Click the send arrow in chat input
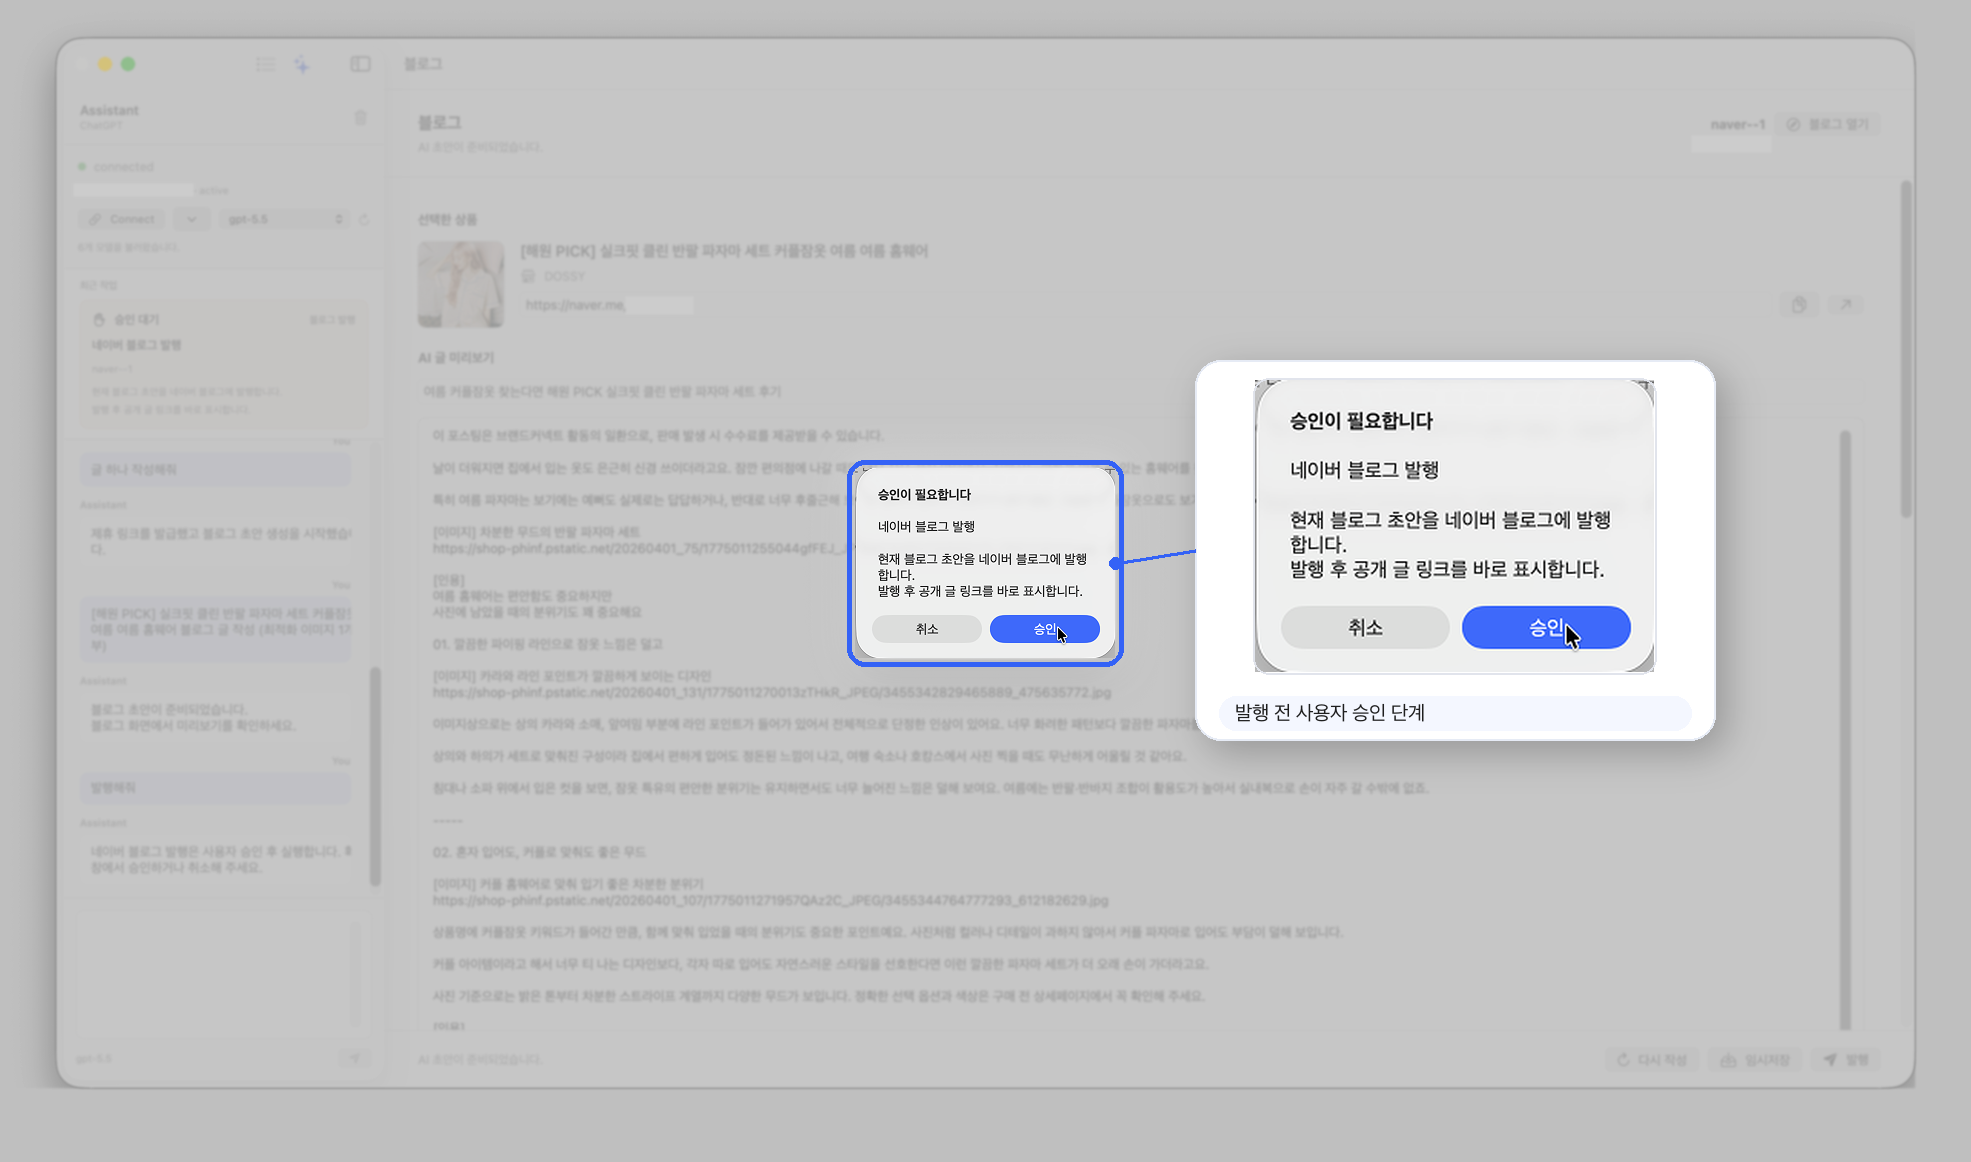Screen dimensions: 1971x1162 pyautogui.click(x=354, y=1058)
